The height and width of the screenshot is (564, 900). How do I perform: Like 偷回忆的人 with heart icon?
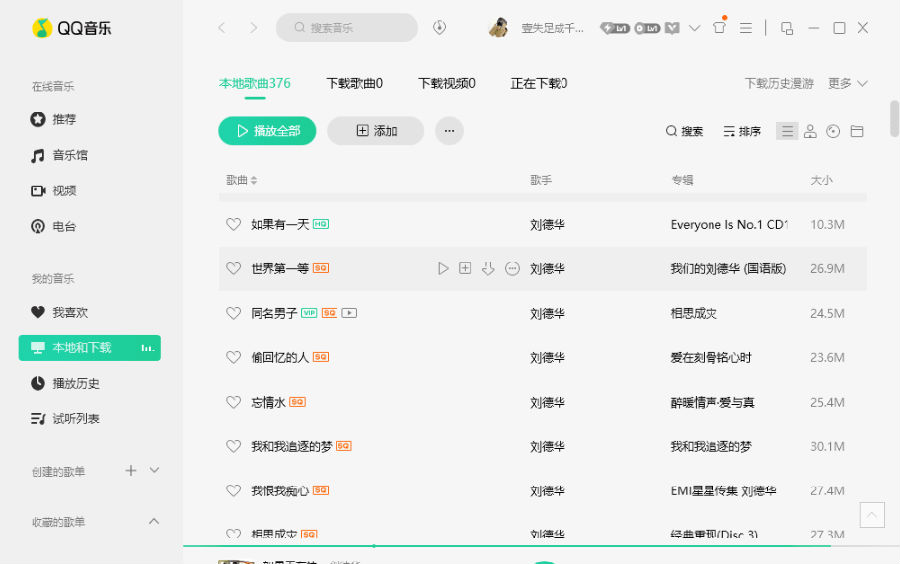point(233,357)
